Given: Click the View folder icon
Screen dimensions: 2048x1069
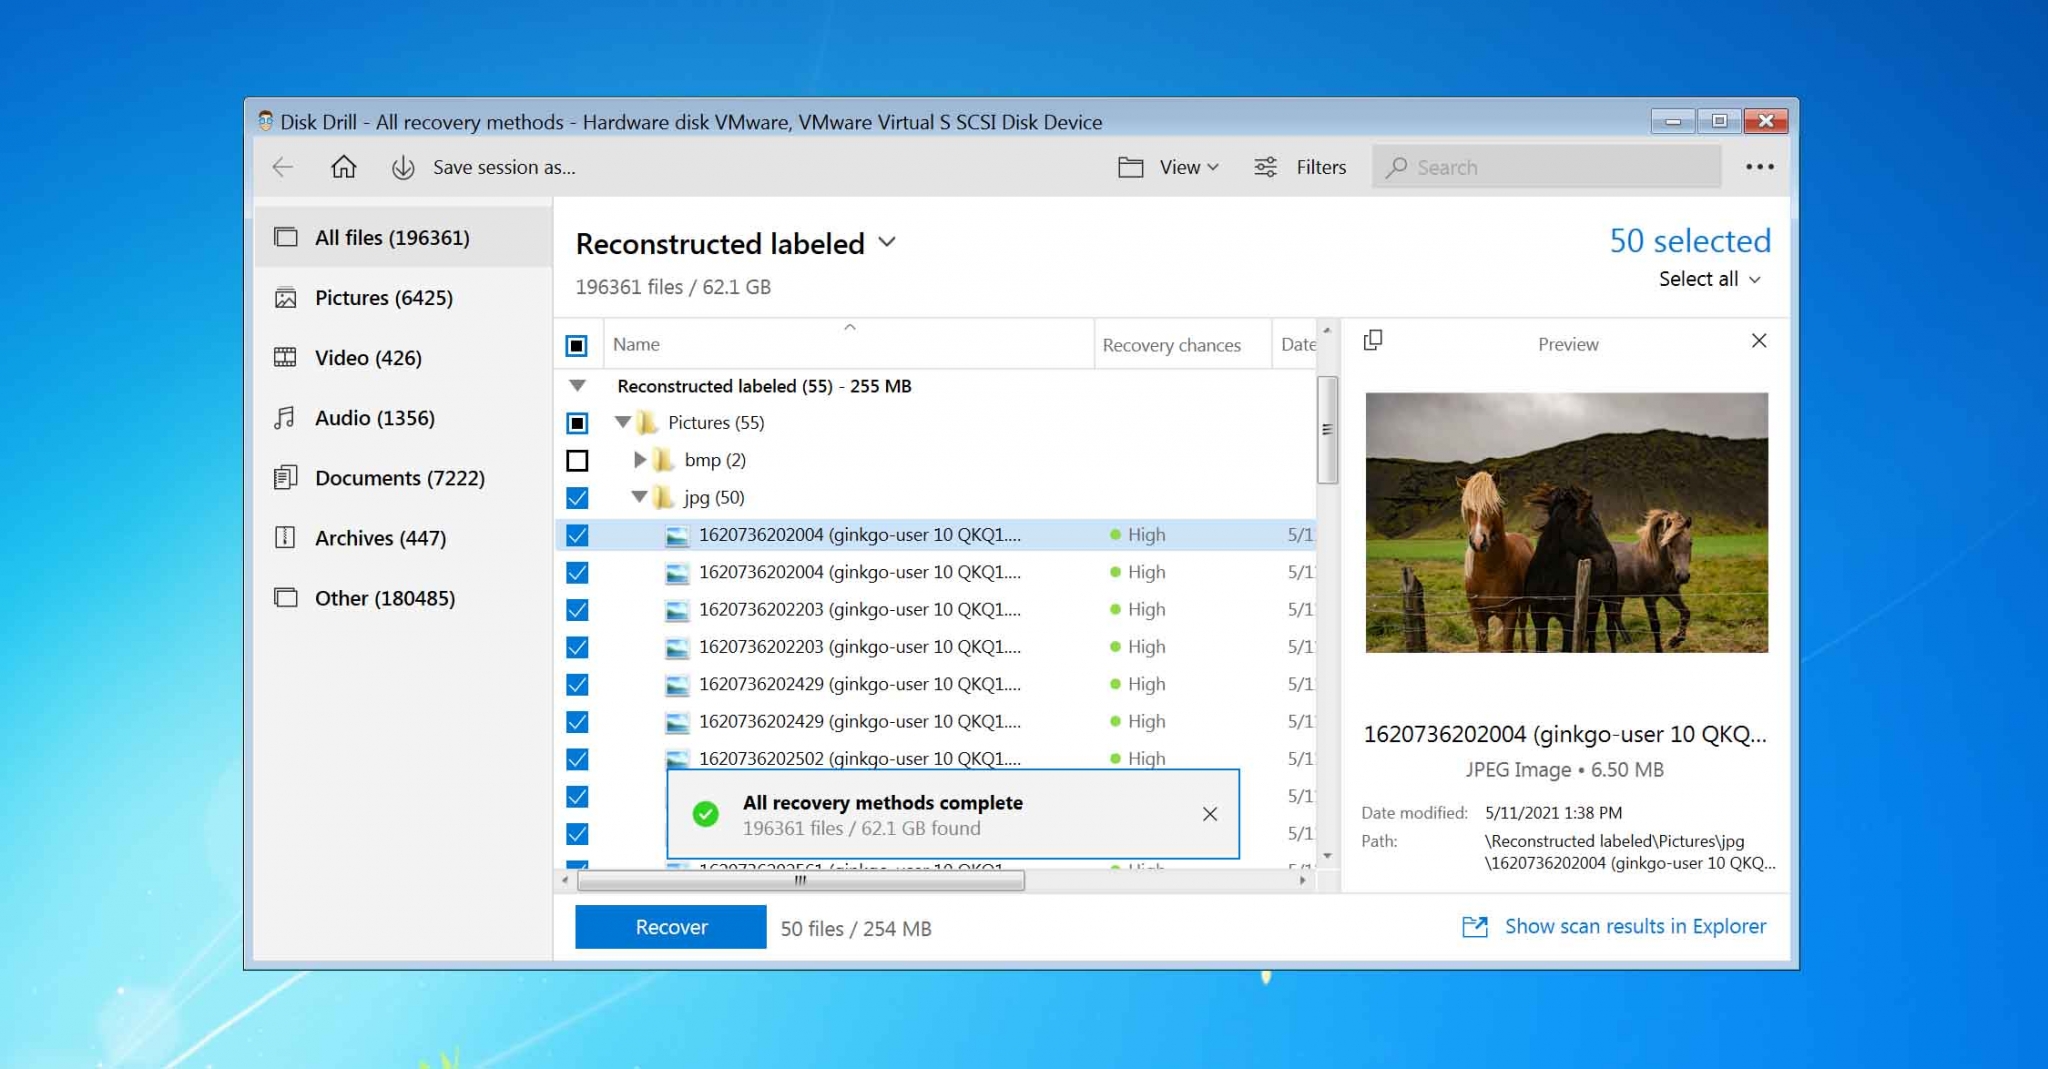Looking at the screenshot, I should point(1131,167).
